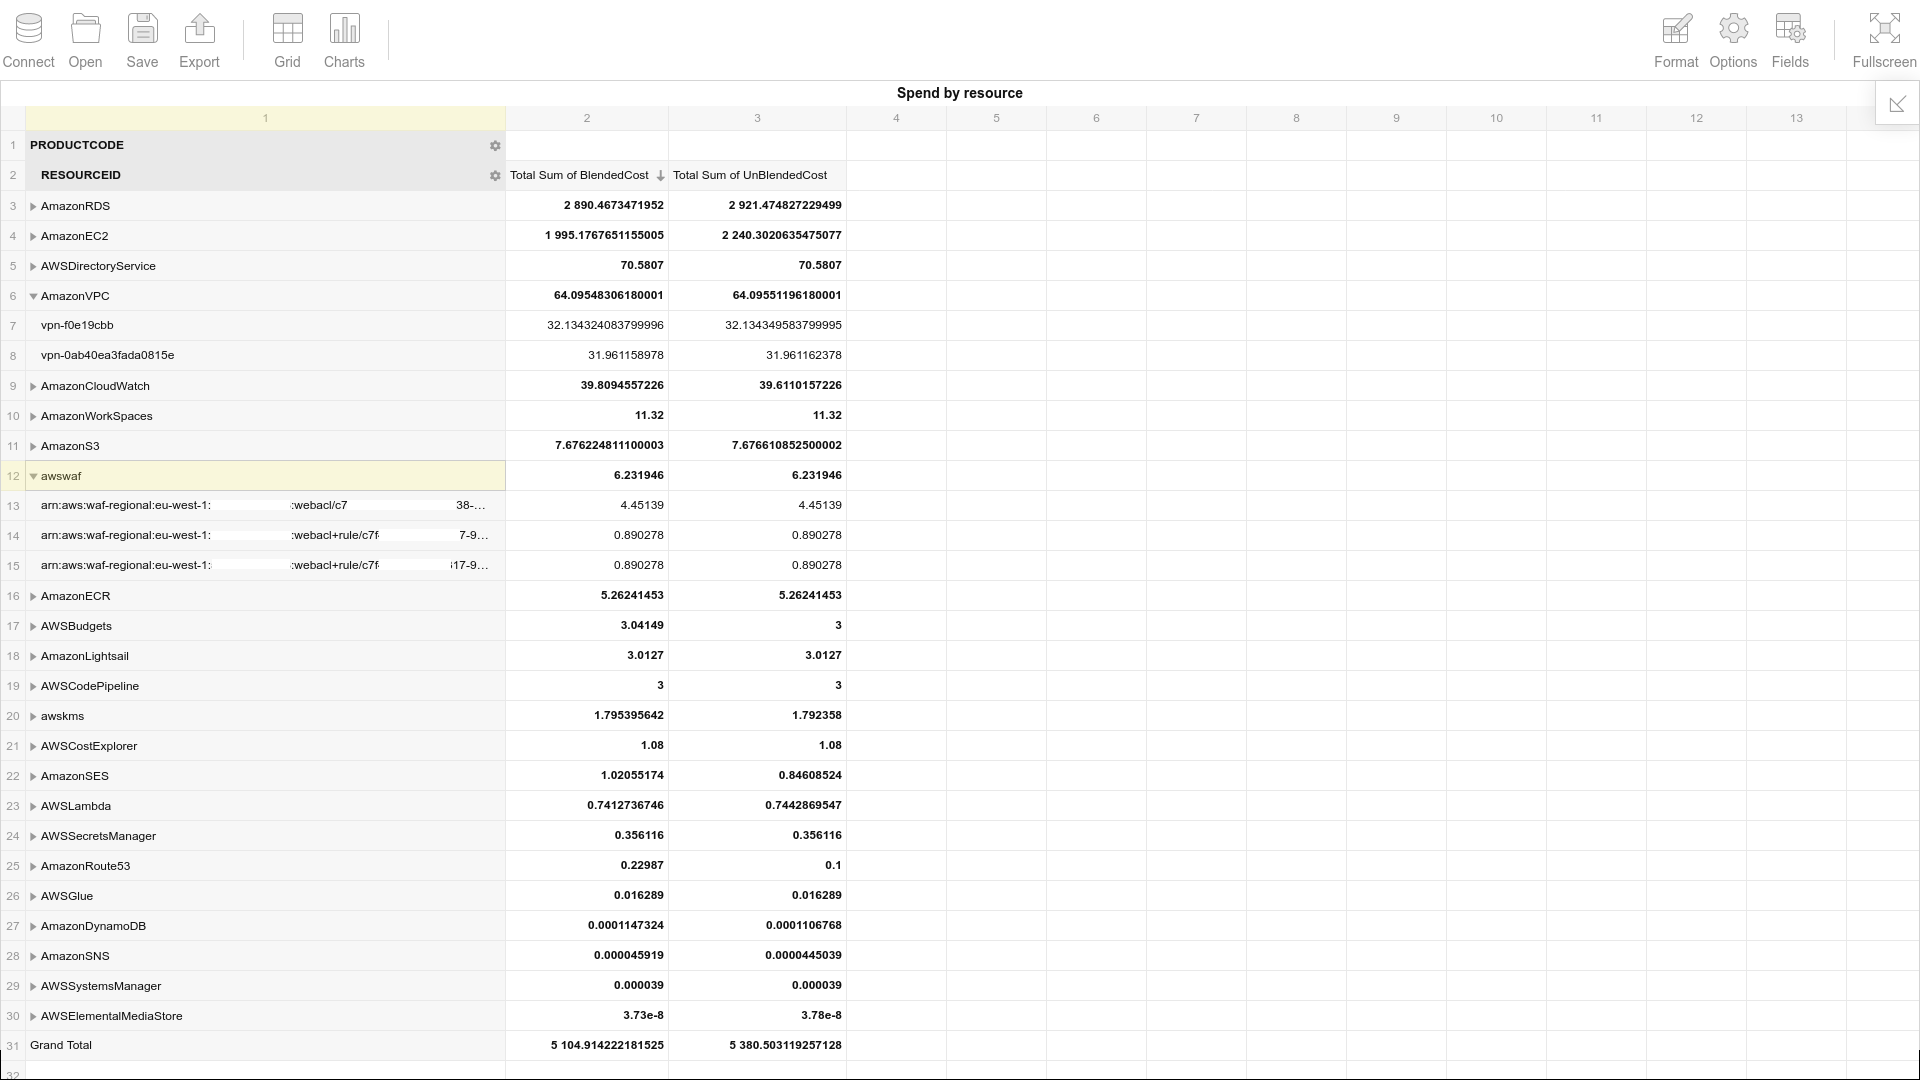Viewport: 1920px width, 1080px height.
Task: Expand the awskms row
Action: pyautogui.click(x=33, y=716)
